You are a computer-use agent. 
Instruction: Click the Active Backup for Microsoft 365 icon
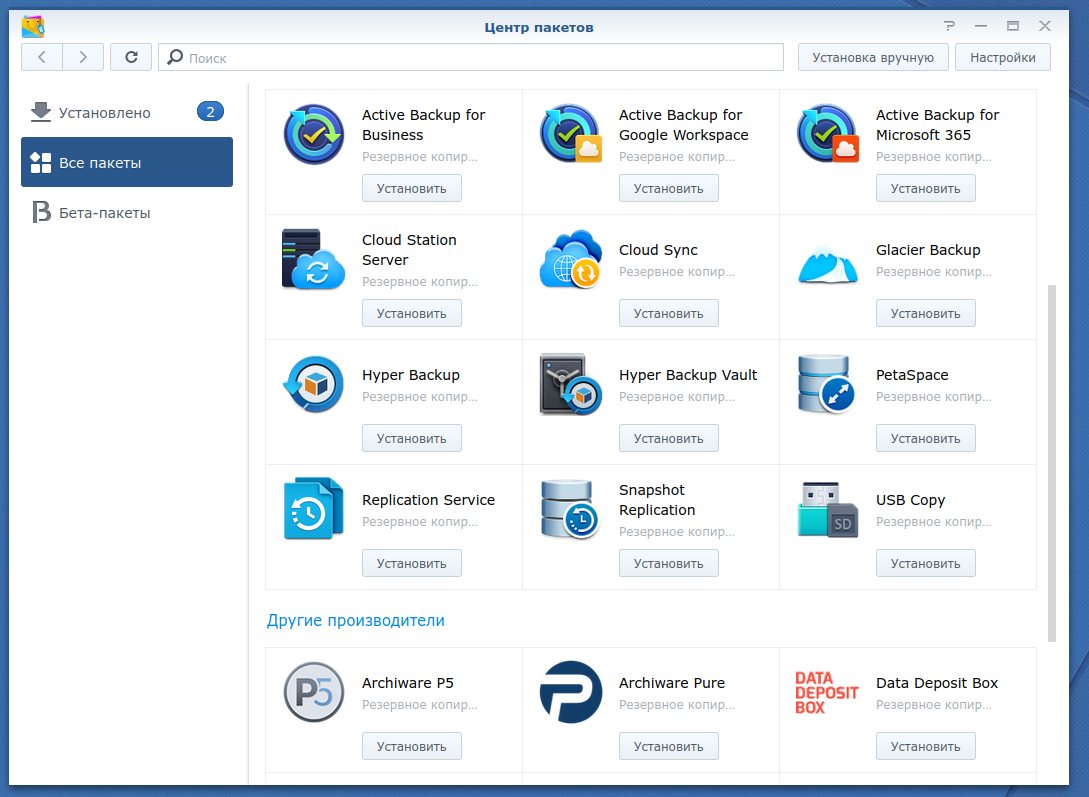pos(828,134)
